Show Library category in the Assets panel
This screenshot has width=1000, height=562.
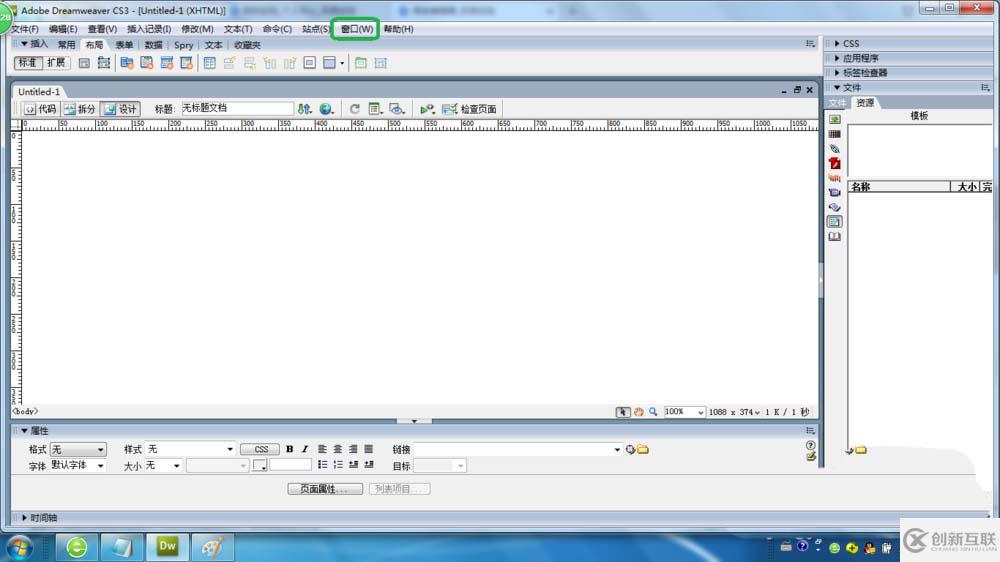coord(835,237)
